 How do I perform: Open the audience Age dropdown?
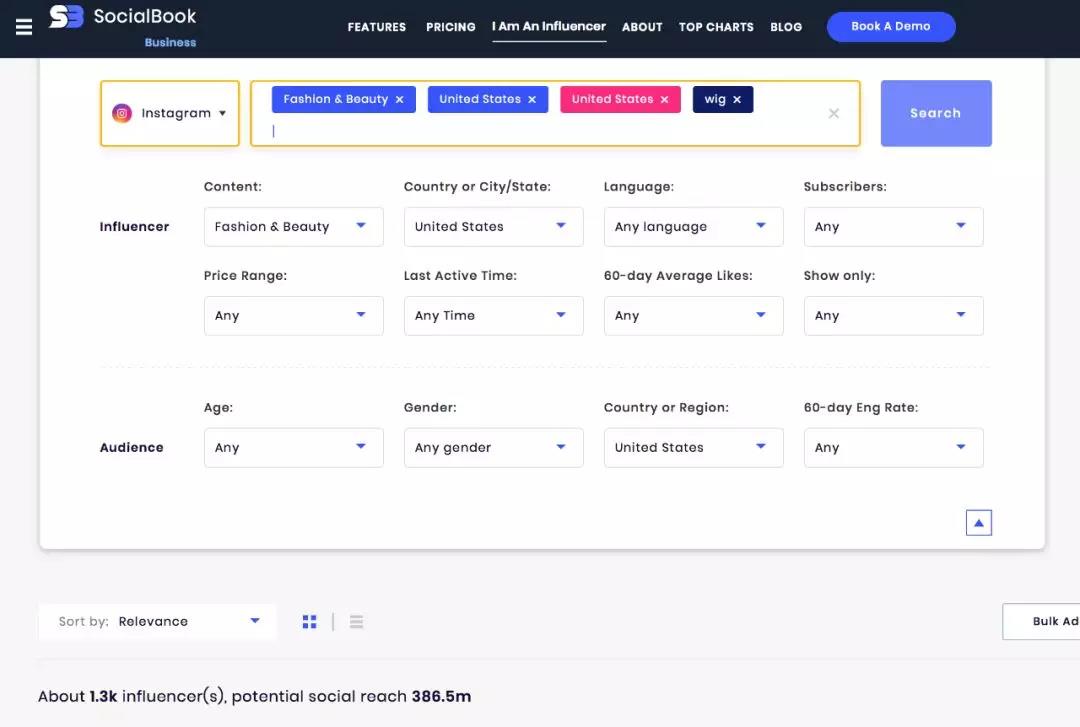click(x=293, y=447)
